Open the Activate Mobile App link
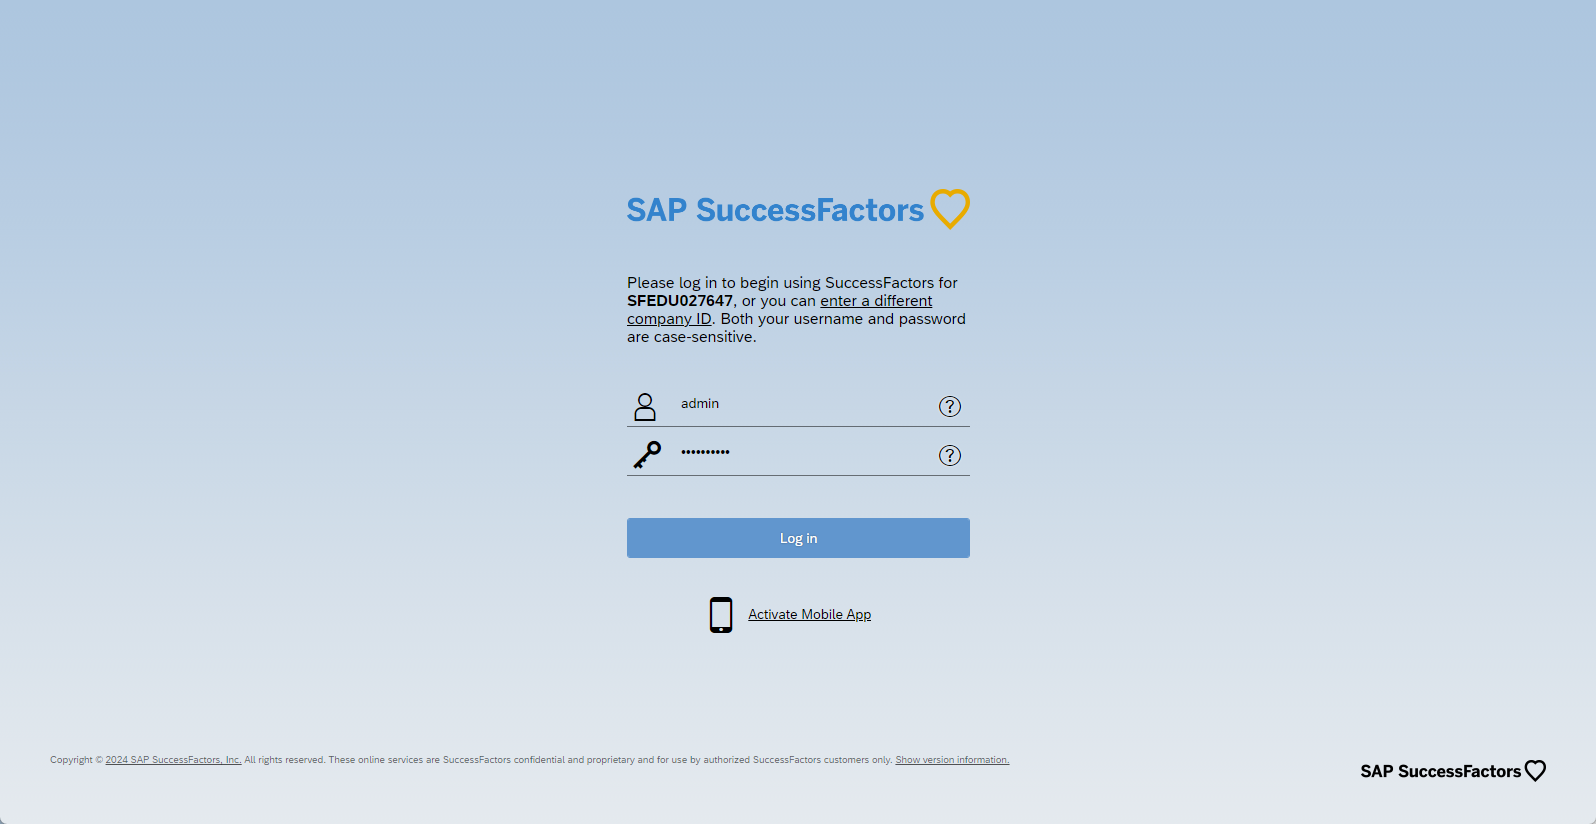The width and height of the screenshot is (1596, 824). pos(809,615)
